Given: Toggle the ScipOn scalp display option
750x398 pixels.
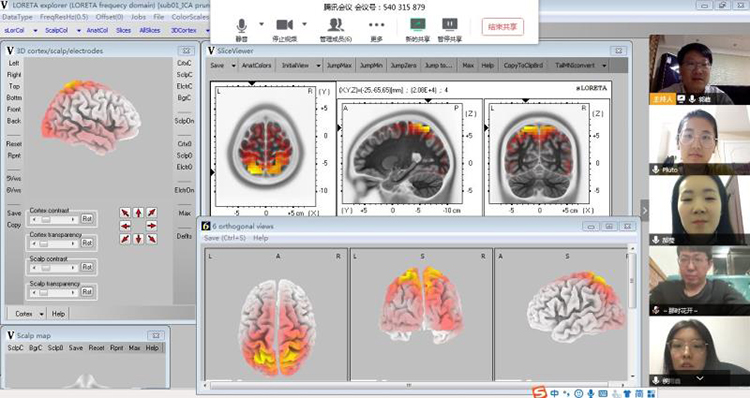Looking at the screenshot, I should click(185, 121).
